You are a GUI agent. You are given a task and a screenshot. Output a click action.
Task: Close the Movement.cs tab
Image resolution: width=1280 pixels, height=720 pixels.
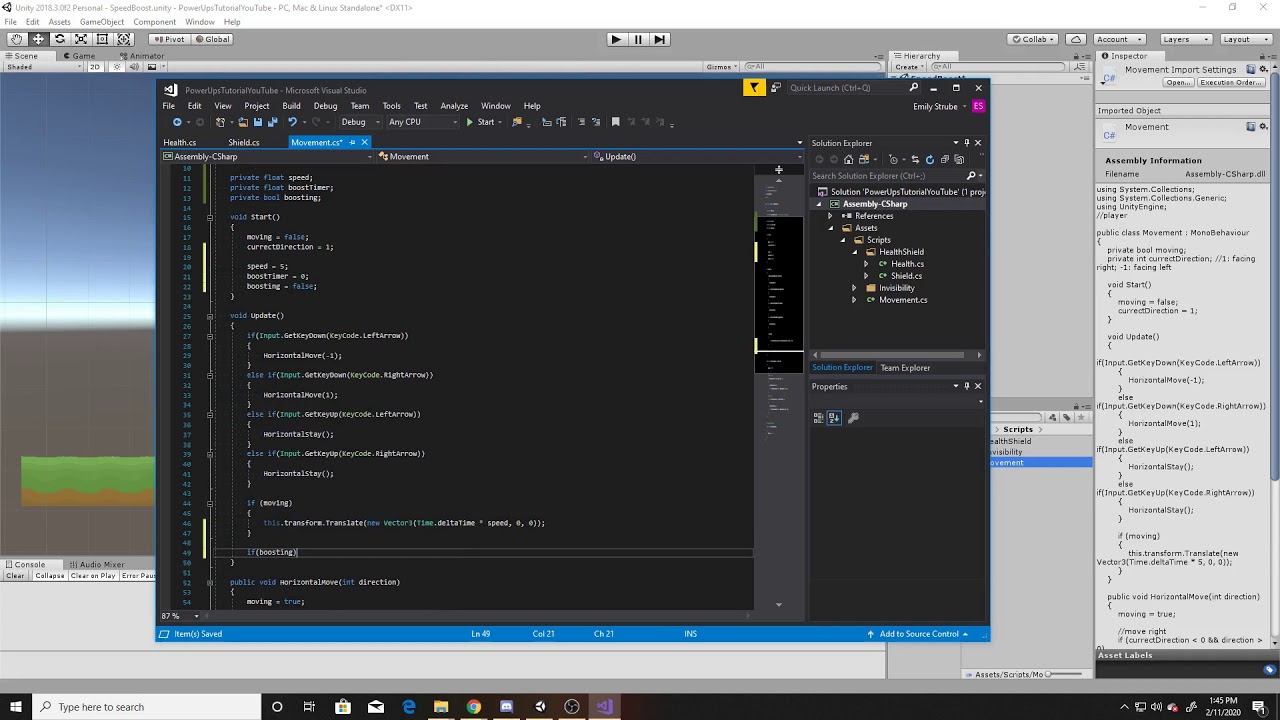click(x=364, y=142)
